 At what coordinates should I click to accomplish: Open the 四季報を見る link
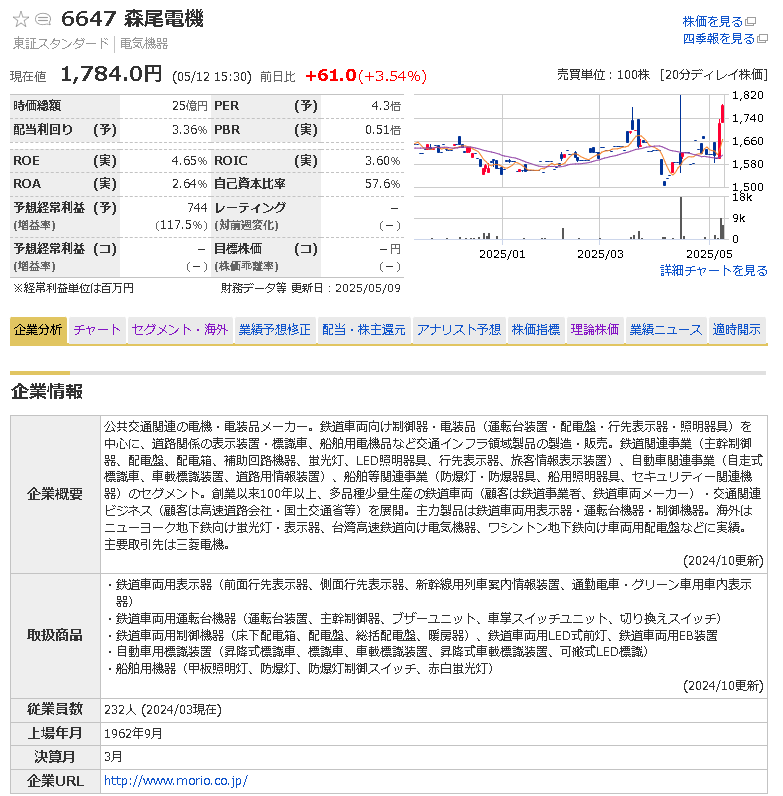(x=718, y=39)
